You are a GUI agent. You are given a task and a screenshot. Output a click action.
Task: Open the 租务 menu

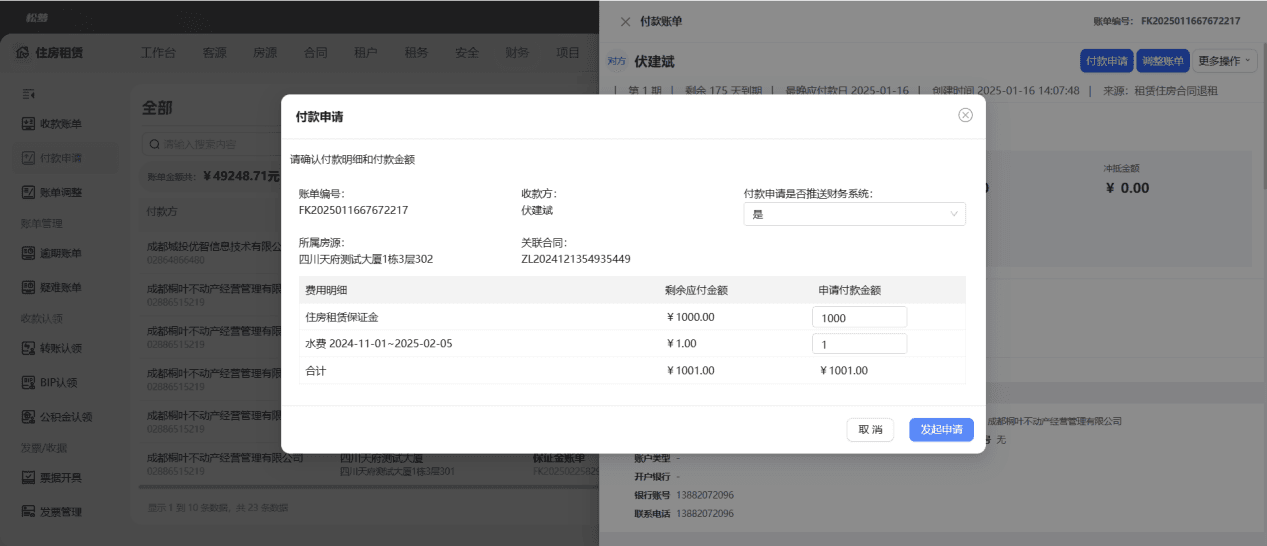[416, 53]
